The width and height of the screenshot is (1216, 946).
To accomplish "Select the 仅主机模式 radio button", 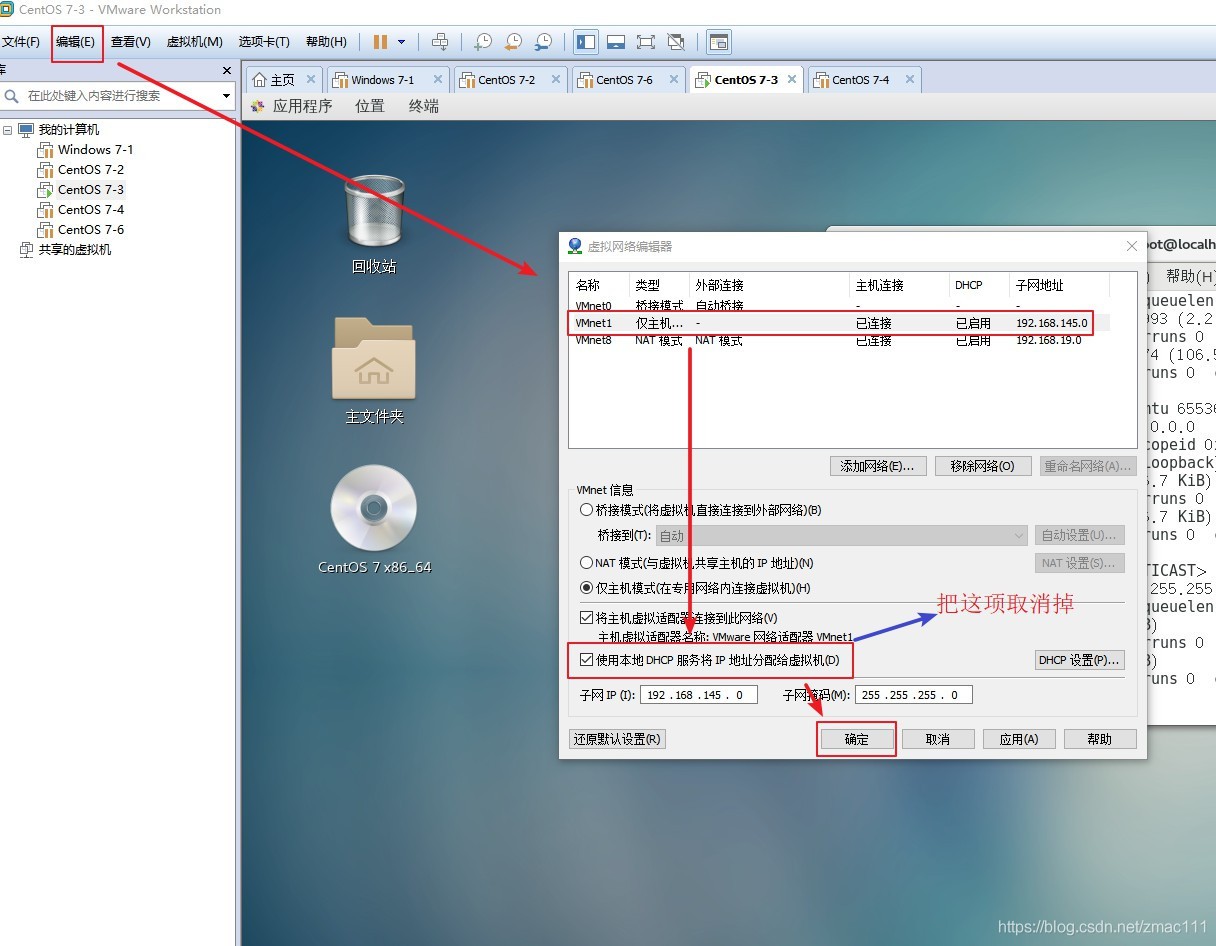I will [587, 589].
